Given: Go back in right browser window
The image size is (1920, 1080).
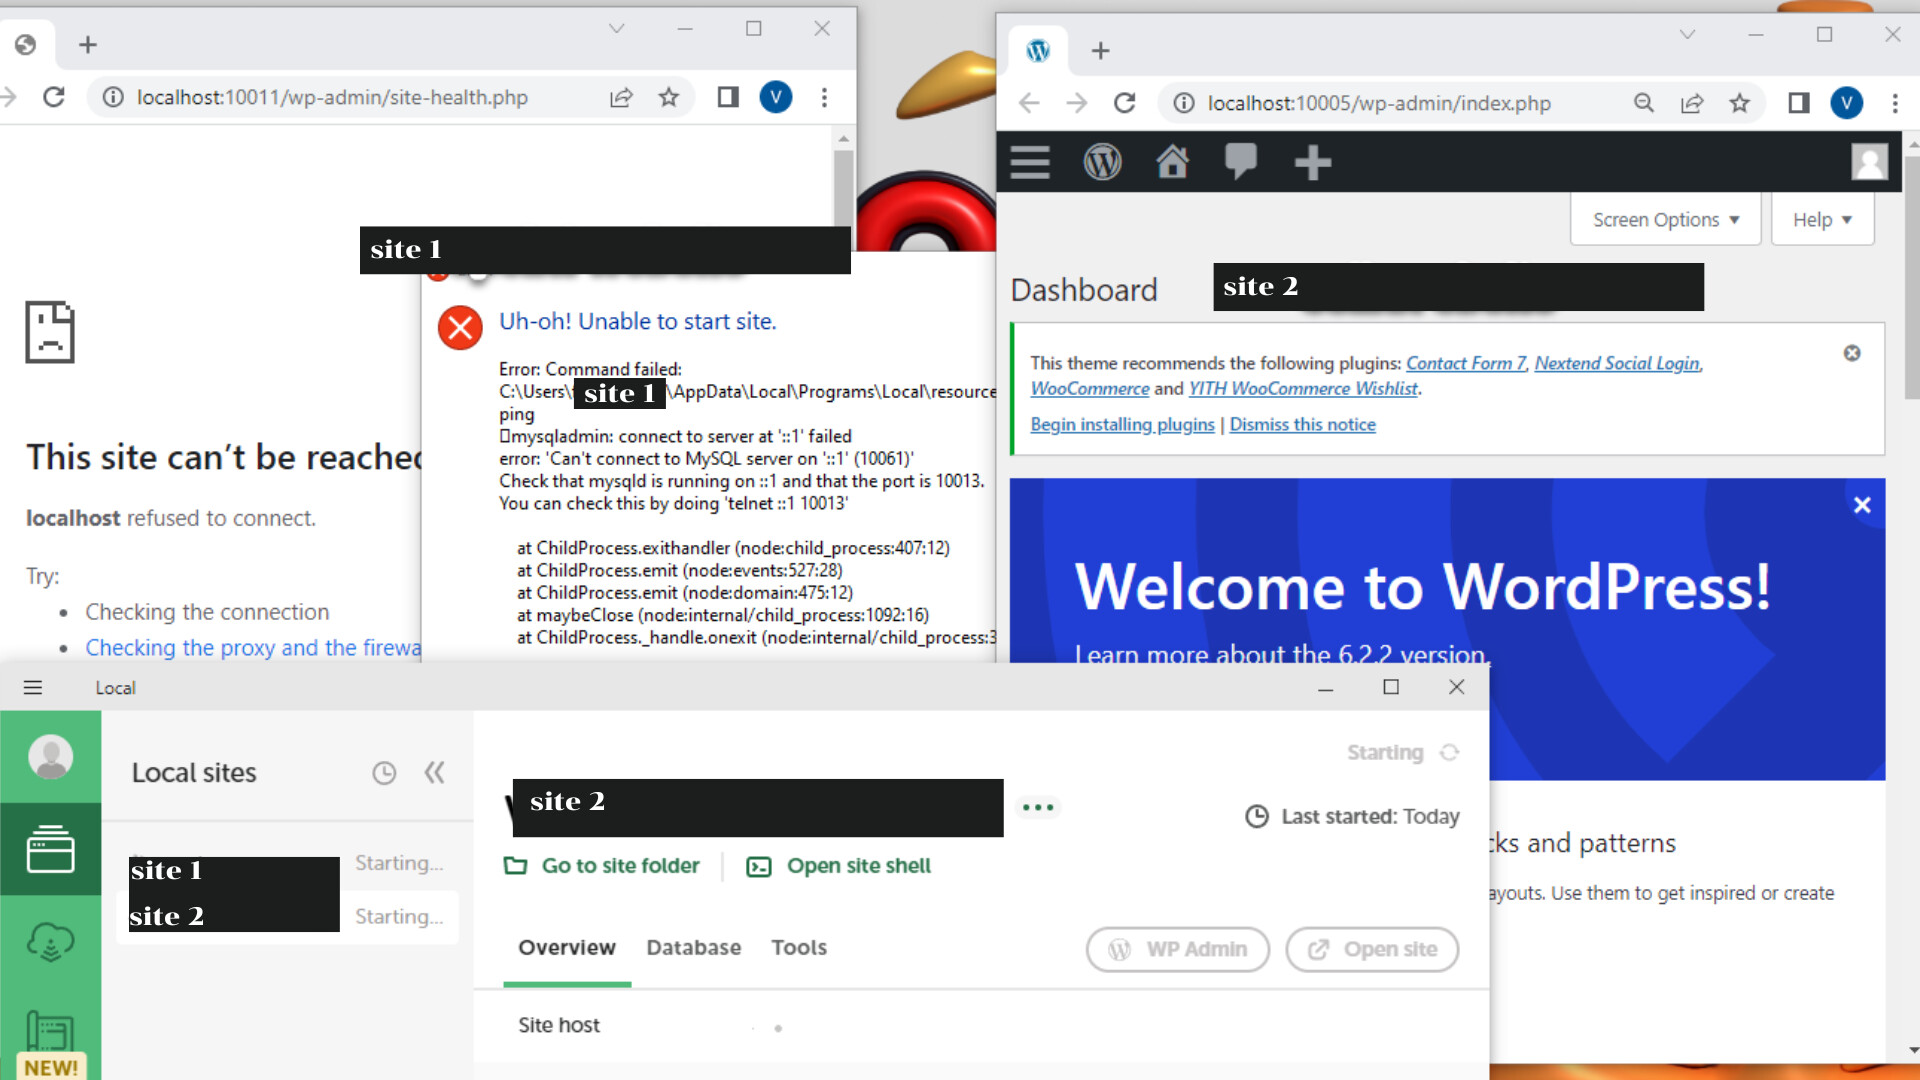Looking at the screenshot, I should pyautogui.click(x=1029, y=103).
